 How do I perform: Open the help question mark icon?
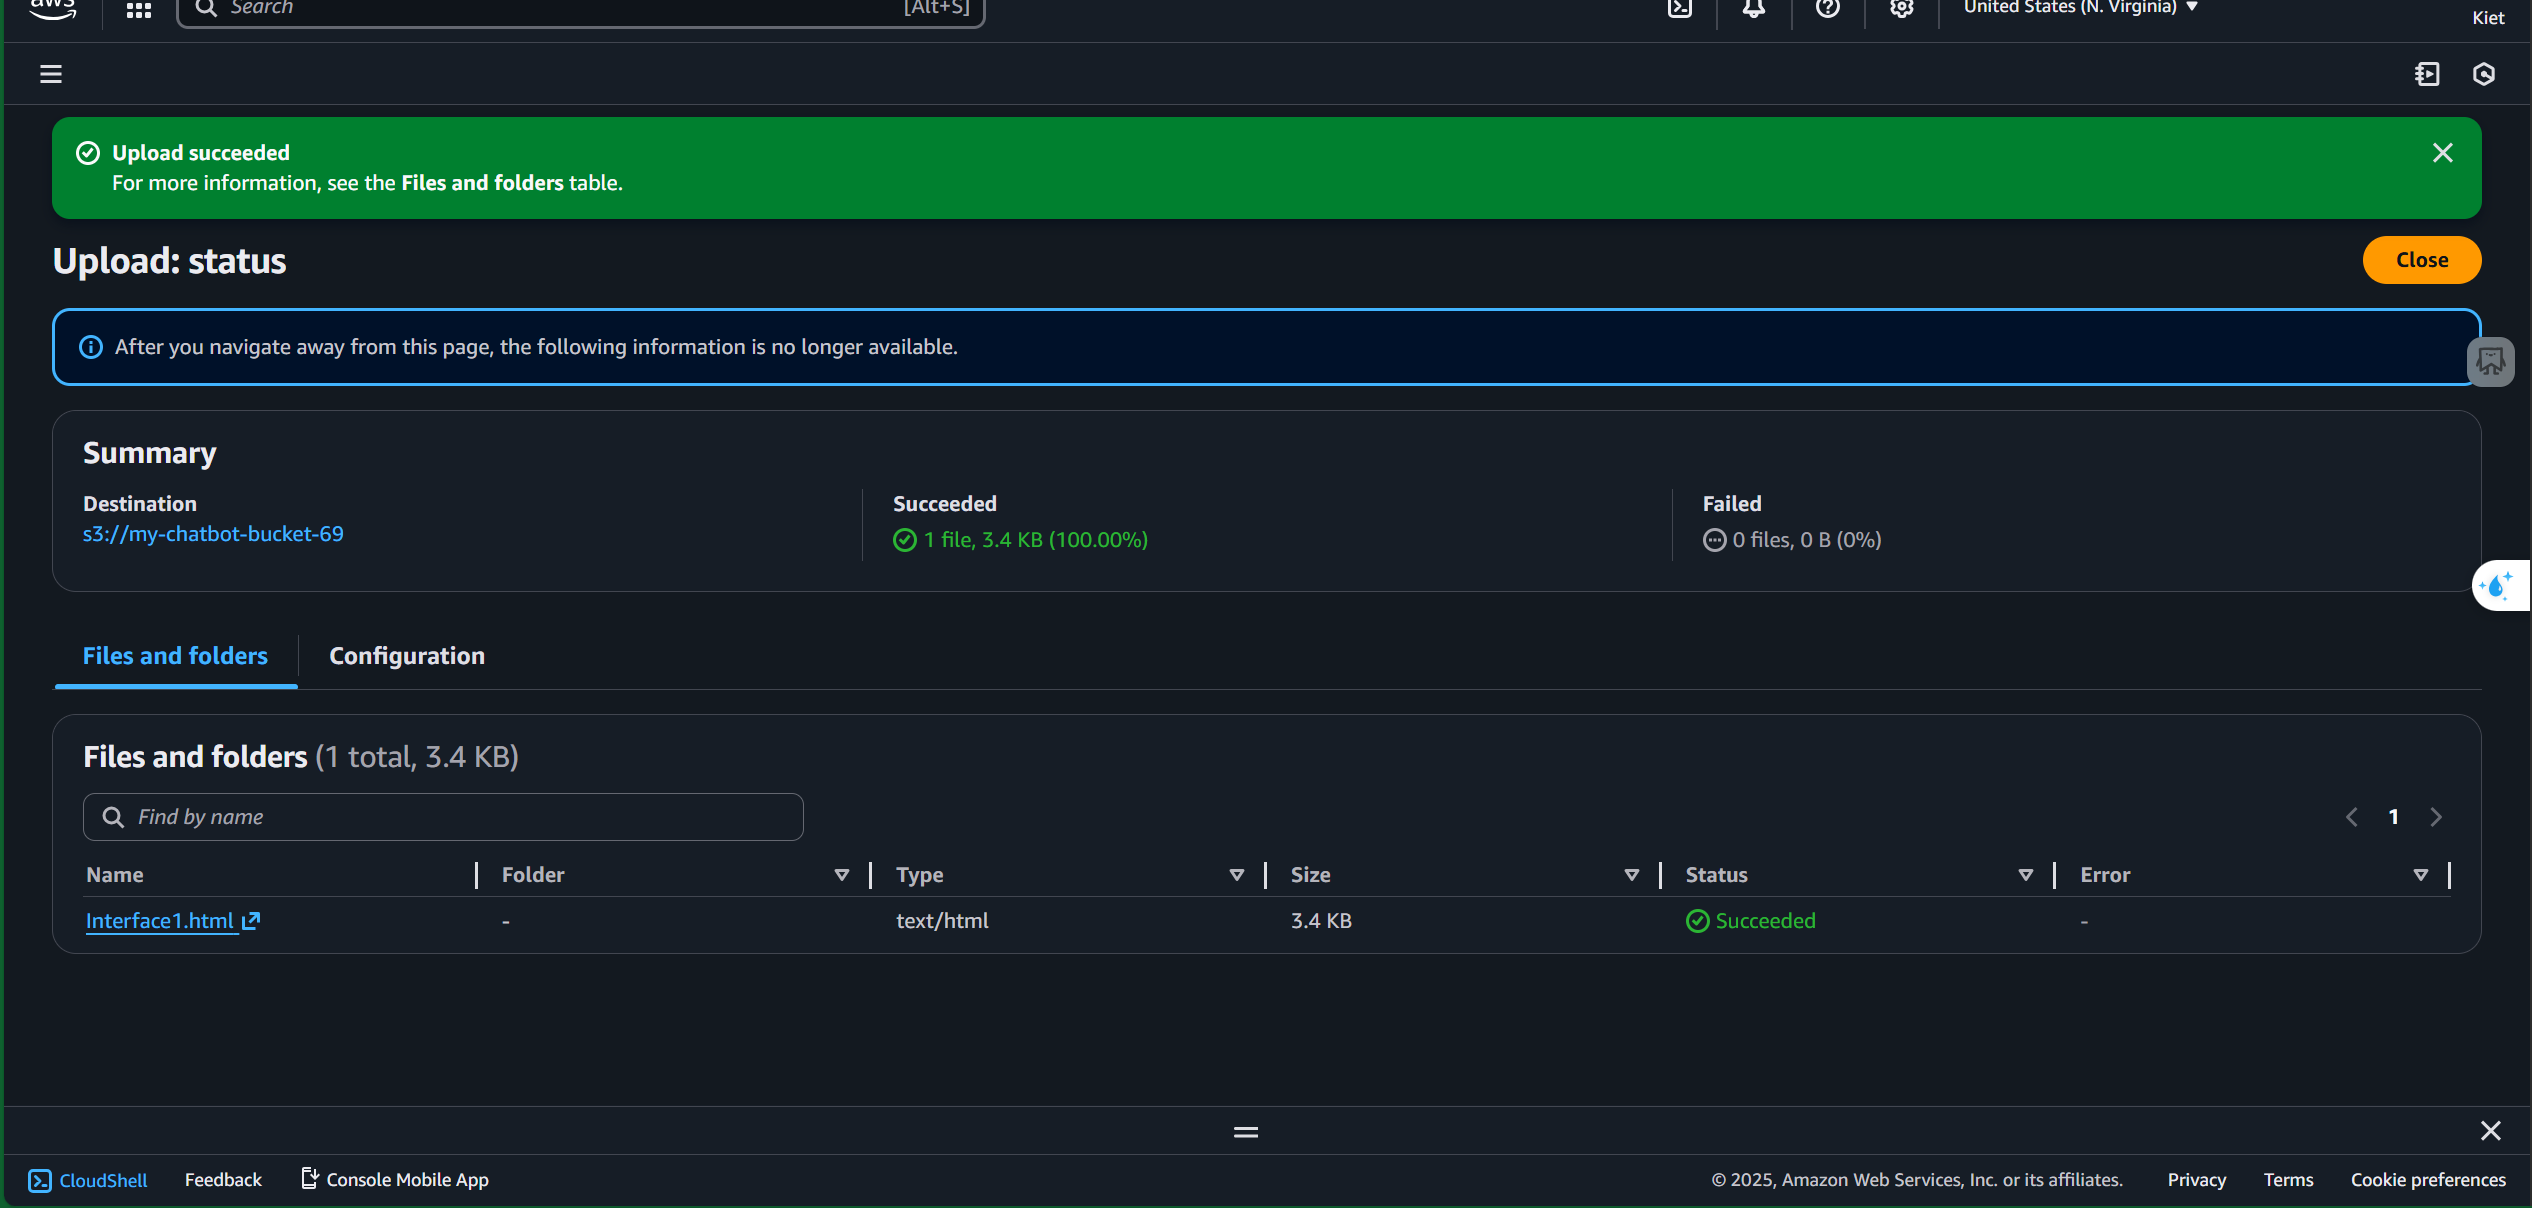coord(1828,9)
